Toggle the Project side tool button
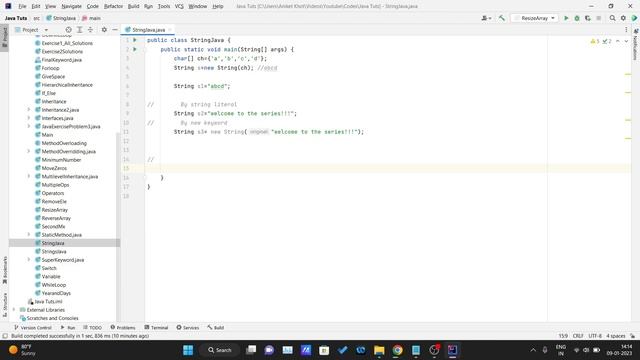 click(4, 37)
